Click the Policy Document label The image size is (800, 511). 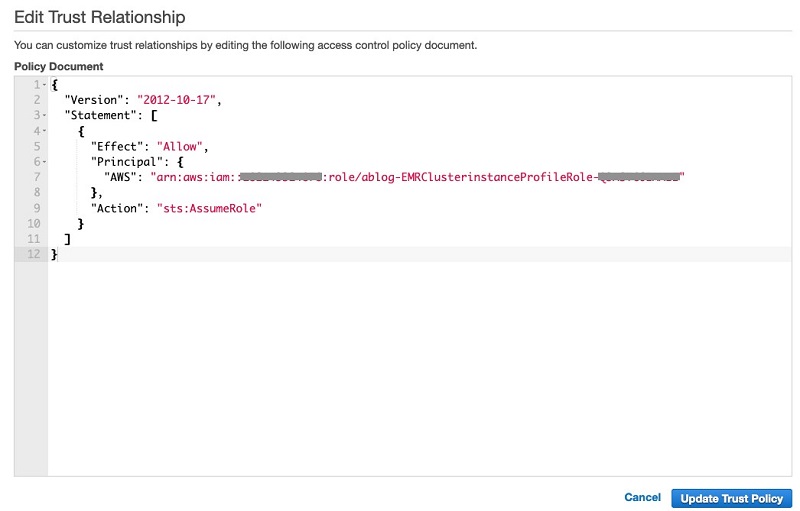click(x=59, y=66)
